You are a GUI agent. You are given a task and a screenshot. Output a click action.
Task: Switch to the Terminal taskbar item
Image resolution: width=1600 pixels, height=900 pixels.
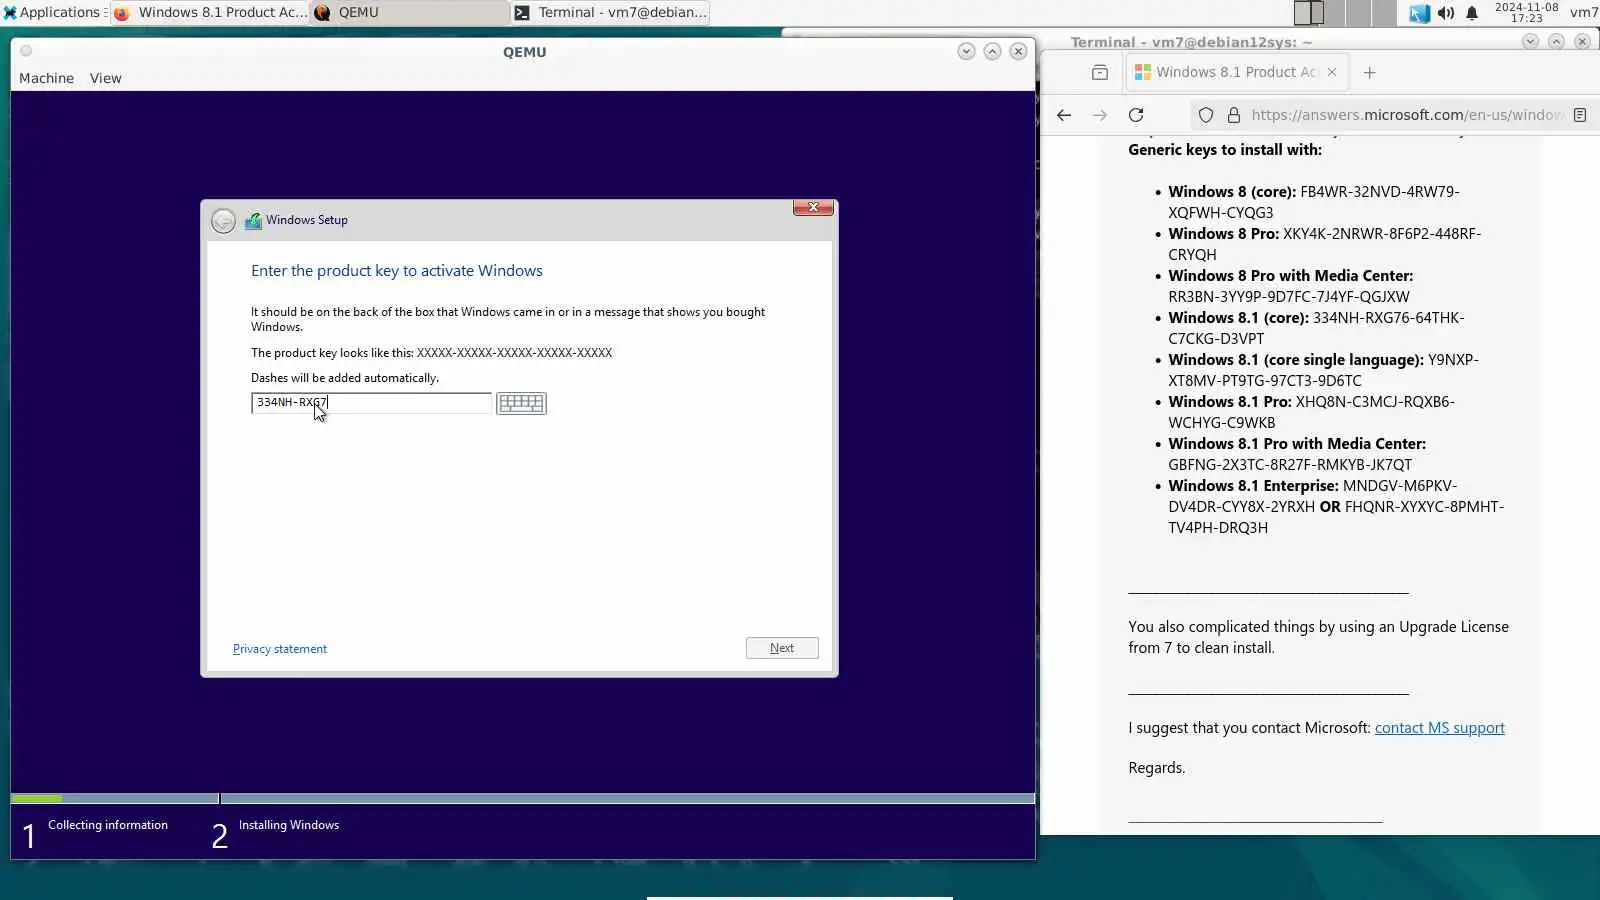coord(610,12)
